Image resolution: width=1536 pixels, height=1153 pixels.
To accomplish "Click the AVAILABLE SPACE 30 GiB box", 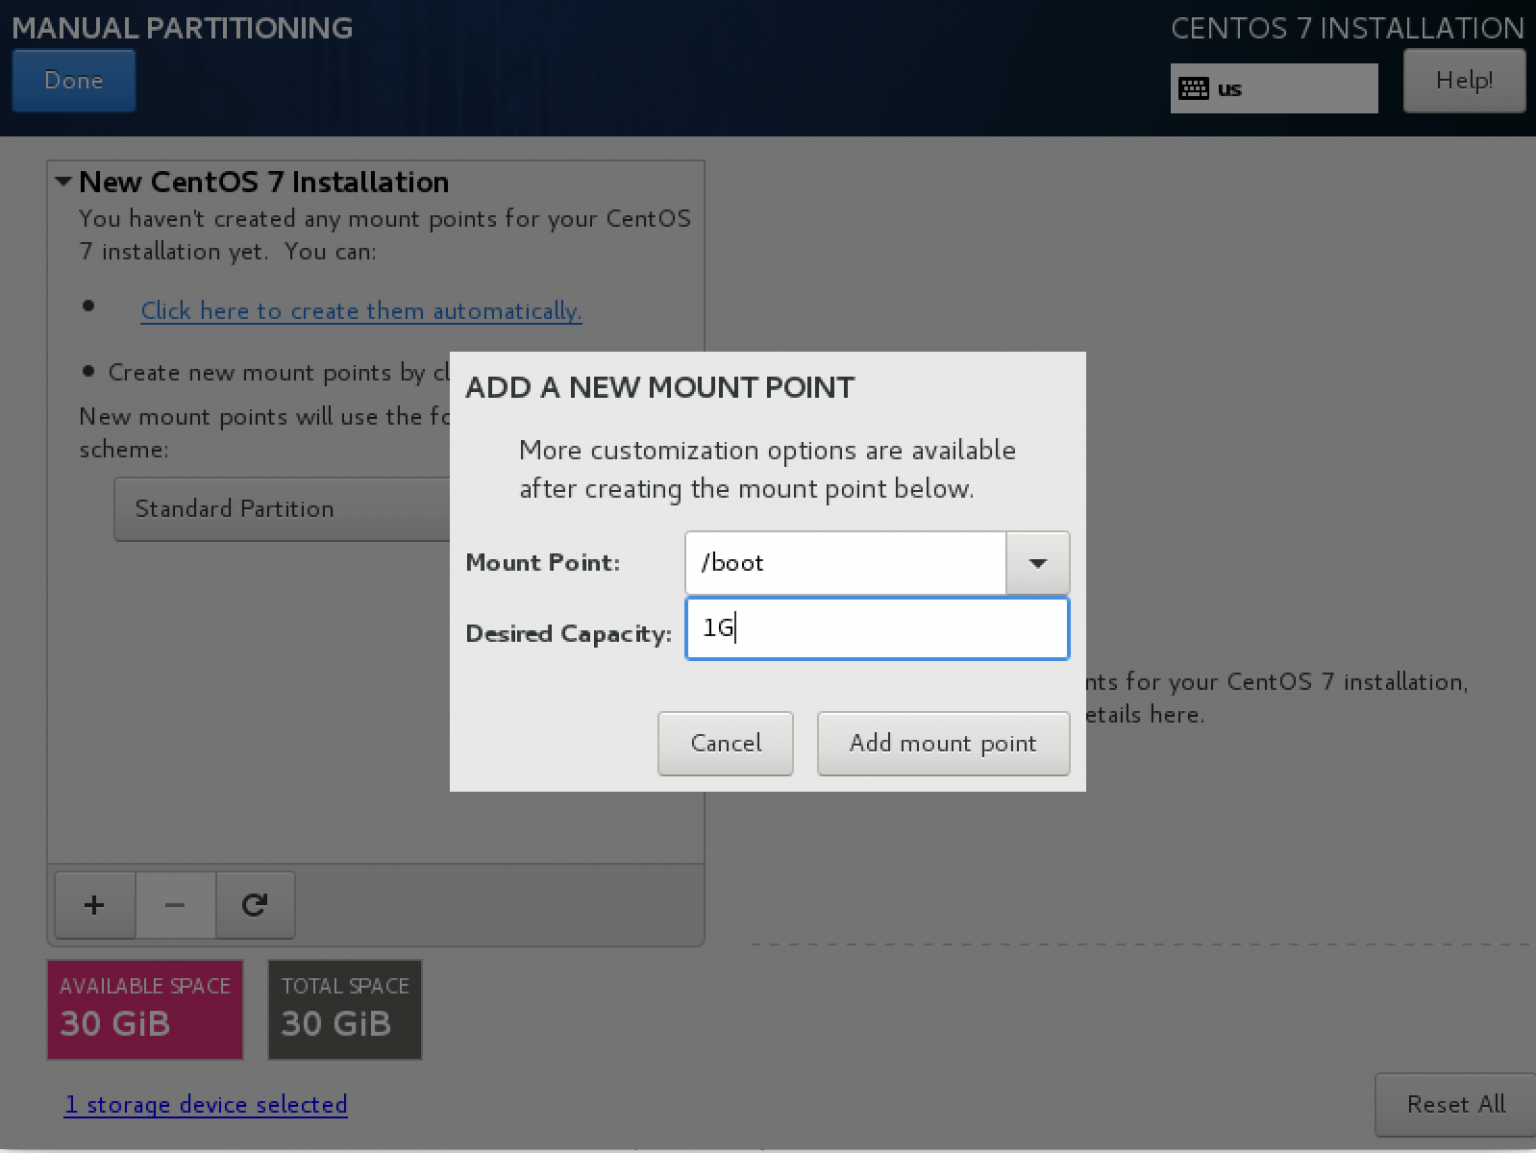I will pos(145,1009).
